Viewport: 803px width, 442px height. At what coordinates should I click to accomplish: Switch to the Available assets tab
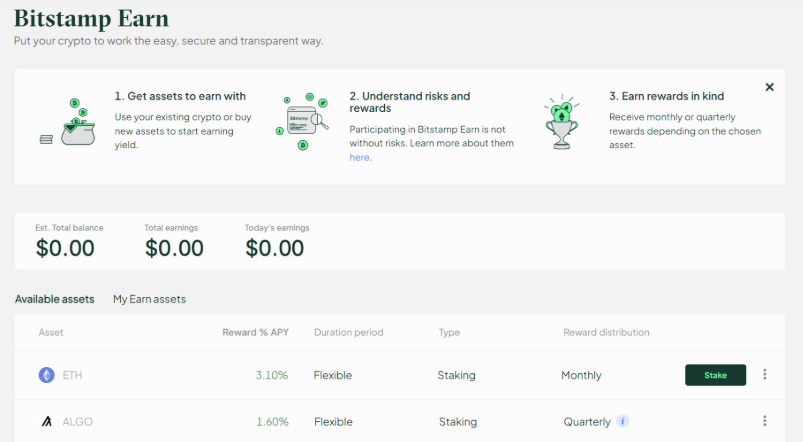[54, 299]
